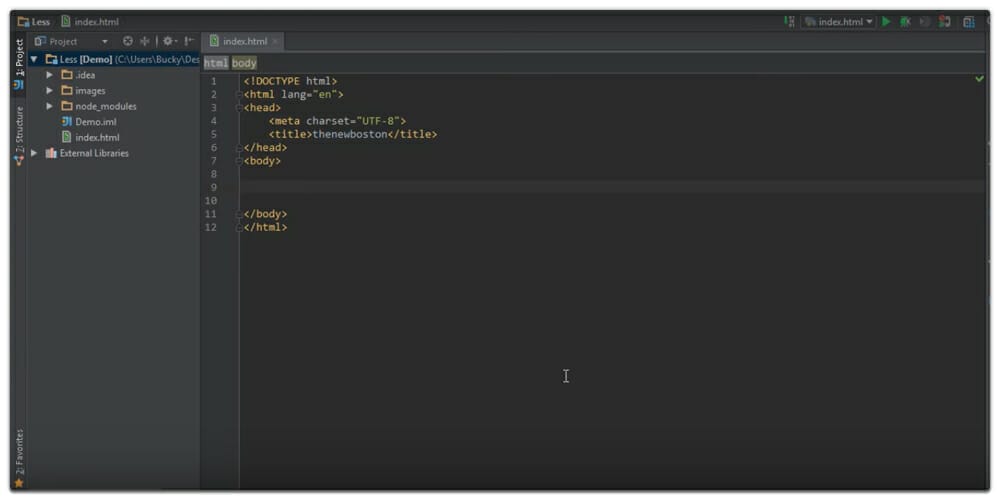Expand the node_modules folder
Screen dimensions: 1000x500
[50, 106]
